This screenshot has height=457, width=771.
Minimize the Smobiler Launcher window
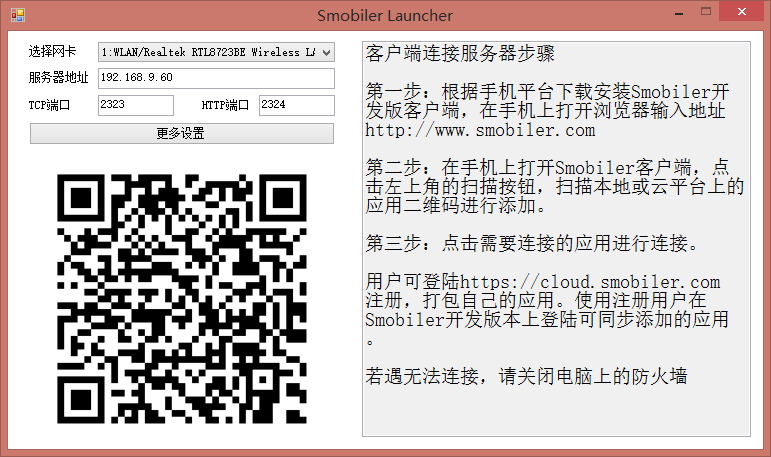[x=679, y=12]
